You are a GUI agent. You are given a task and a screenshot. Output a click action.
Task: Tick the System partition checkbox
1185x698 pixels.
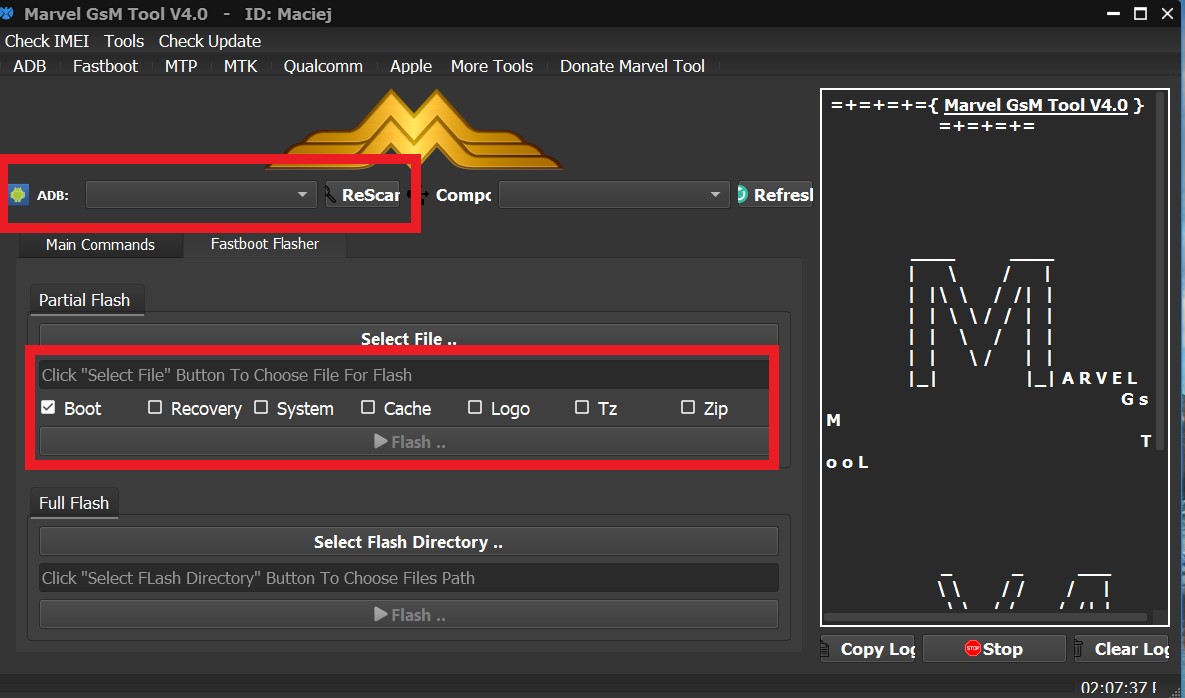pos(262,408)
